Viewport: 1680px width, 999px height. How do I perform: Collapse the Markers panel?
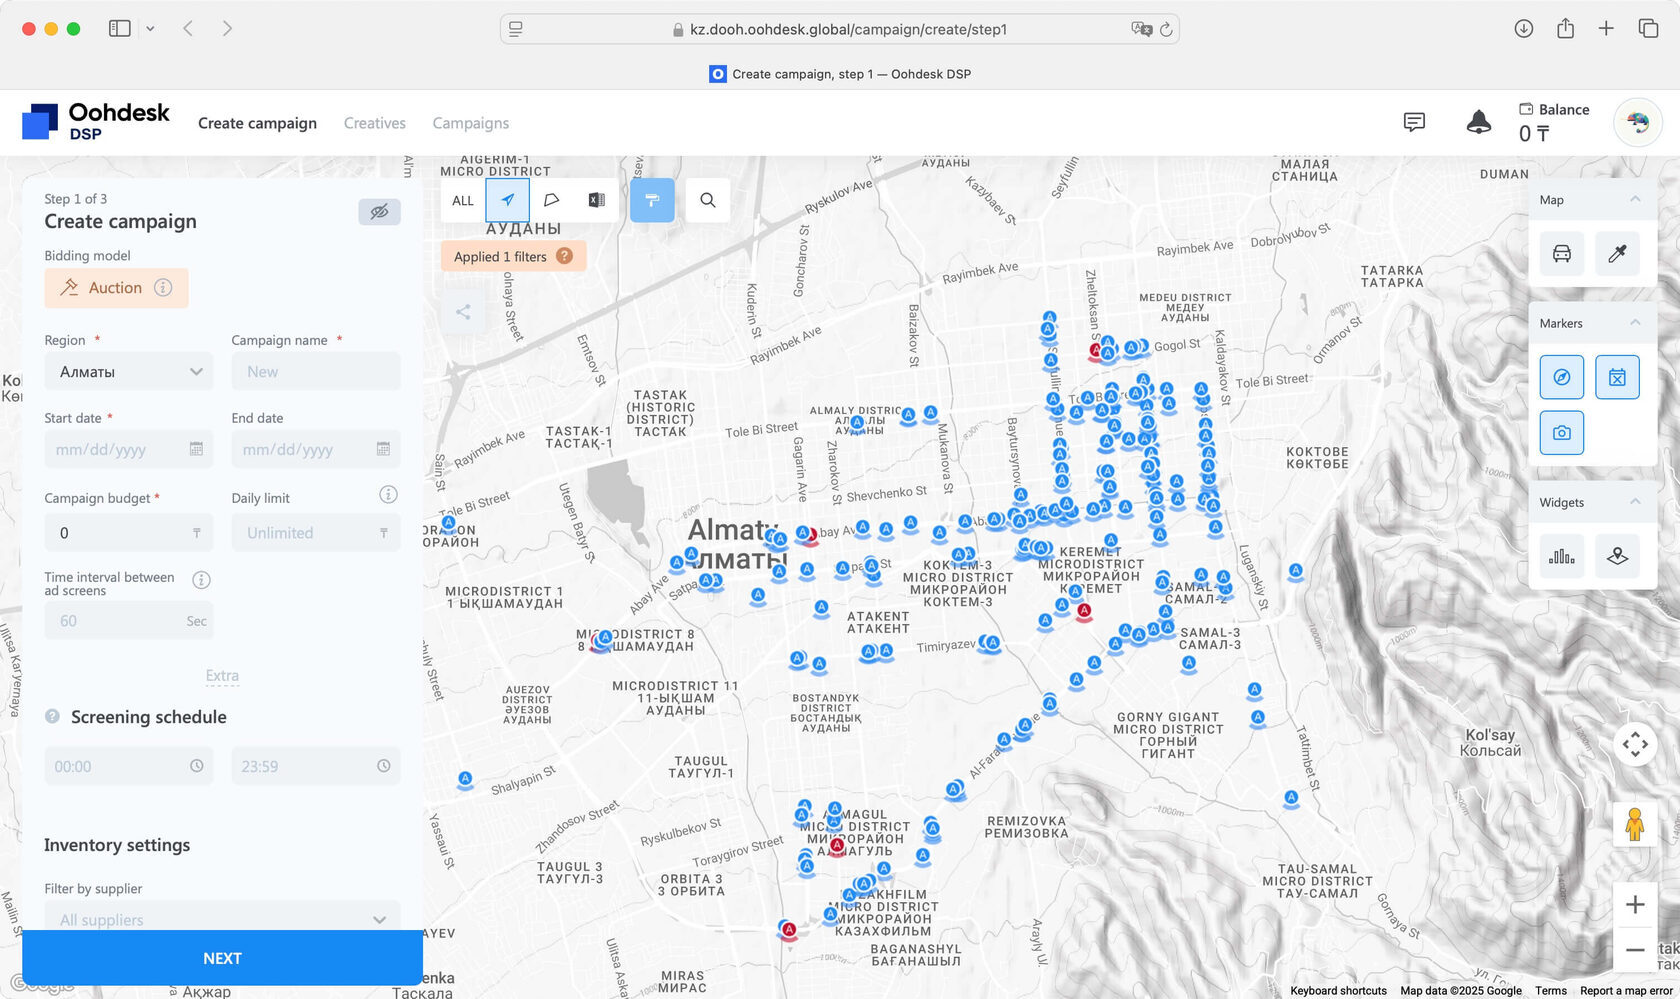click(1635, 323)
